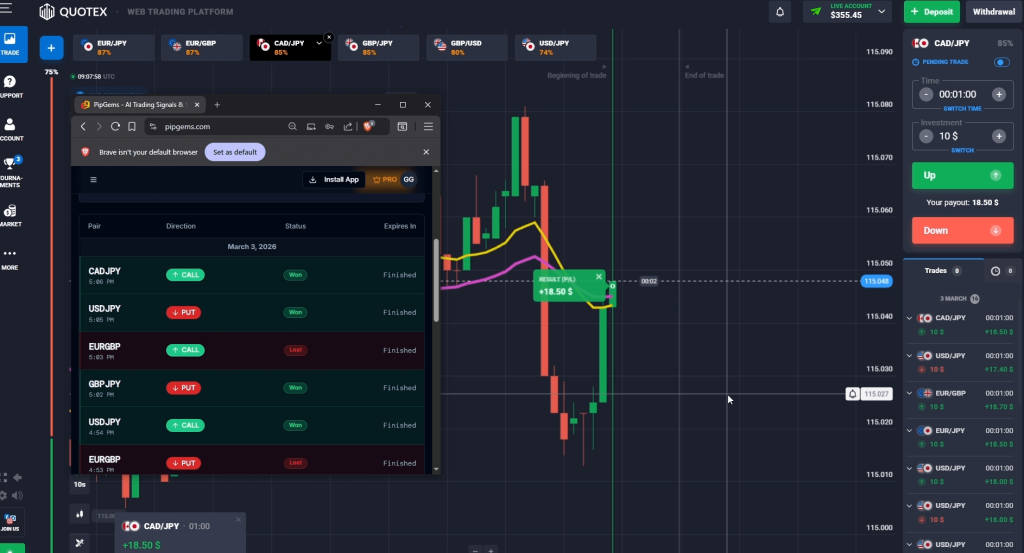Open the Market sidebar section

(10, 215)
